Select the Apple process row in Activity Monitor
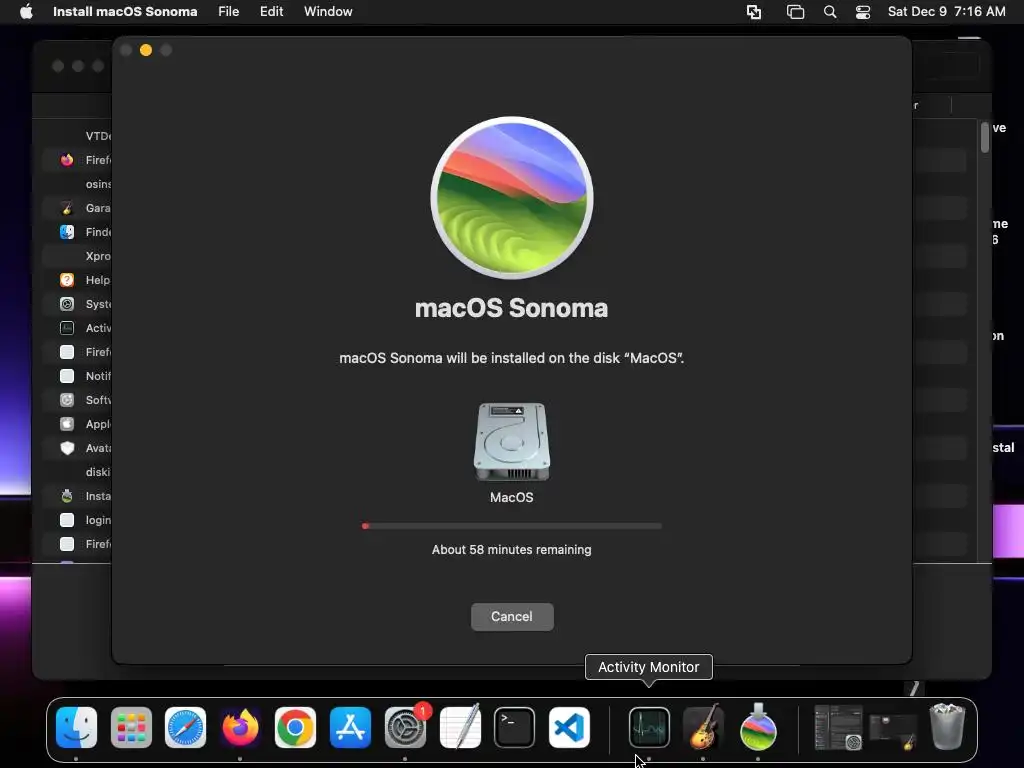The image size is (1024, 768). [77, 424]
